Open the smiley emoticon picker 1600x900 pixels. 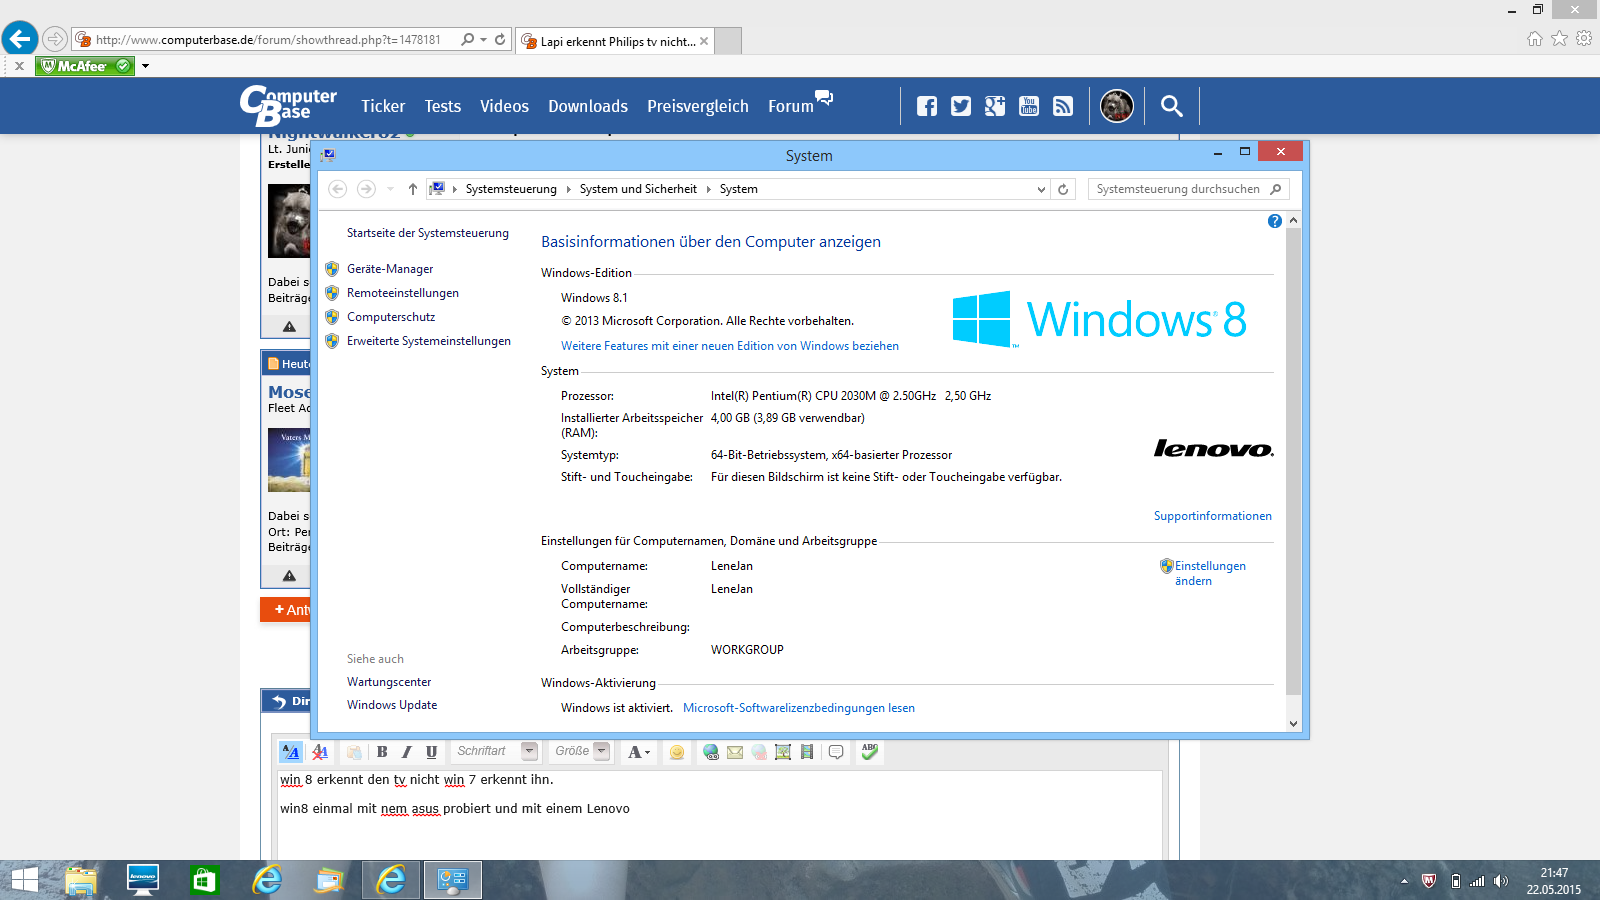coord(677,752)
